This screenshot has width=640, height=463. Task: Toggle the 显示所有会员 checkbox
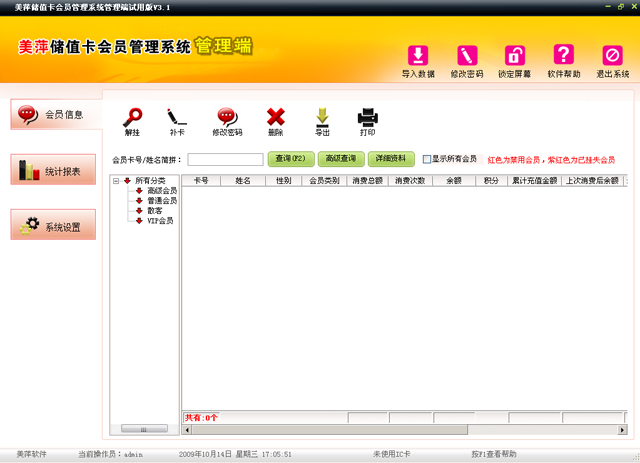pos(427,159)
